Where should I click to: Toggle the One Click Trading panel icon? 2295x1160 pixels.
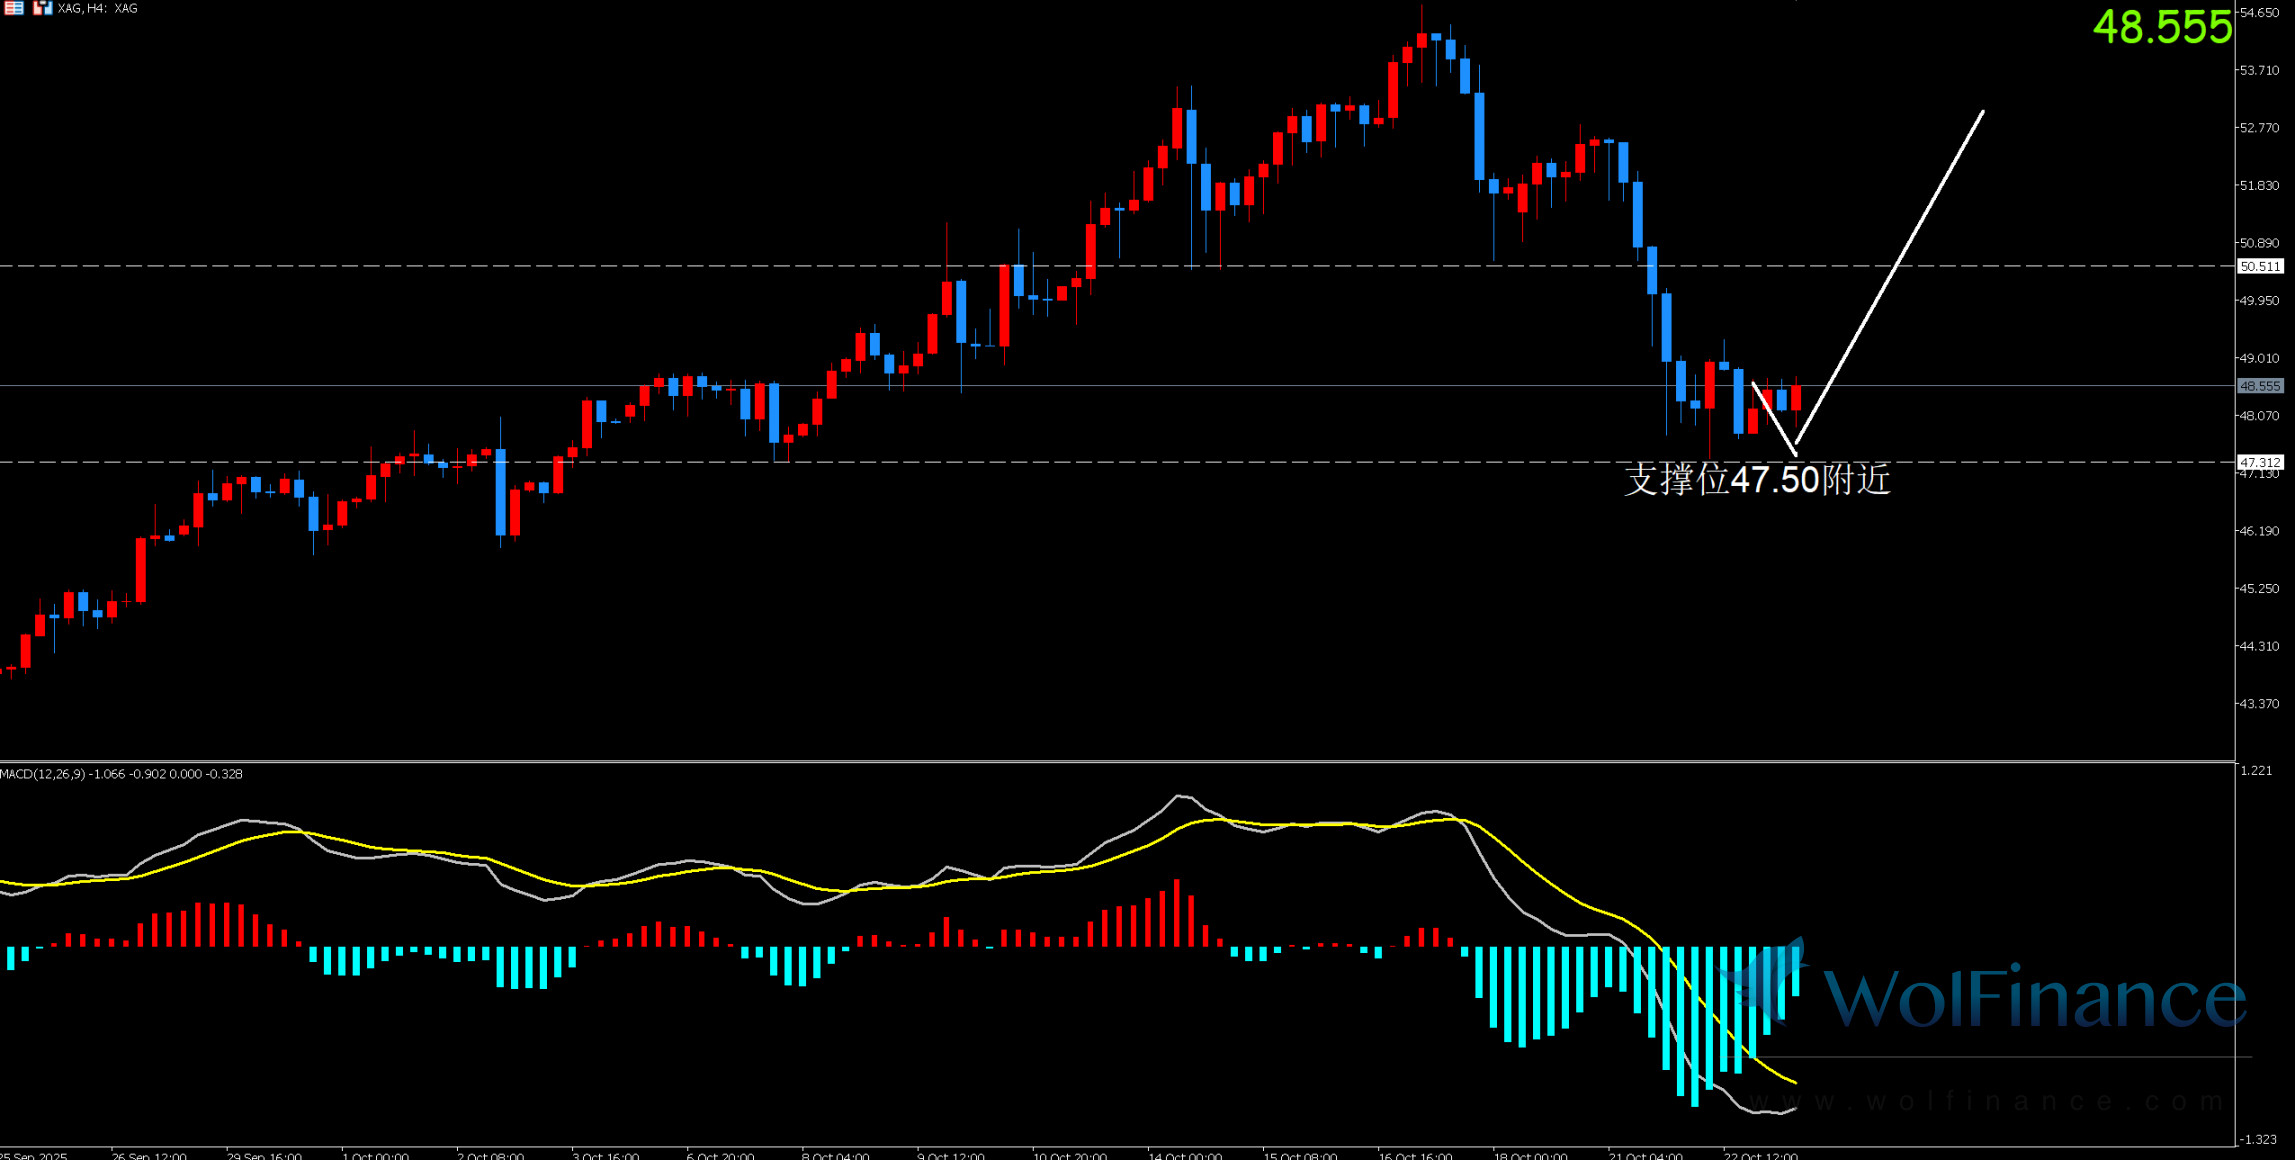coord(43,8)
